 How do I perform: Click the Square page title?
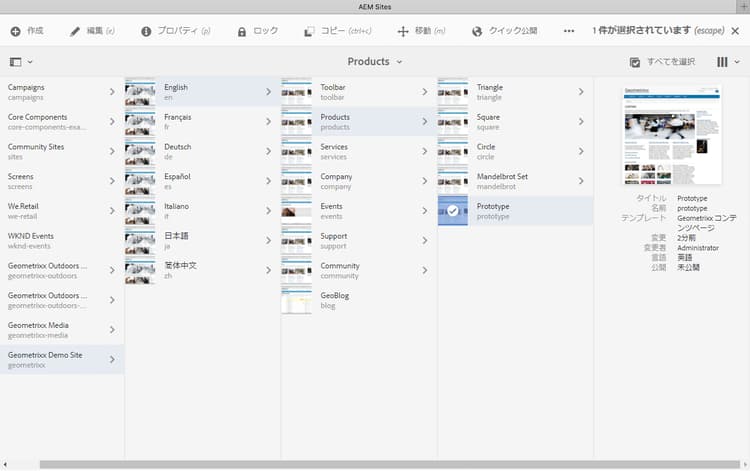coord(488,117)
